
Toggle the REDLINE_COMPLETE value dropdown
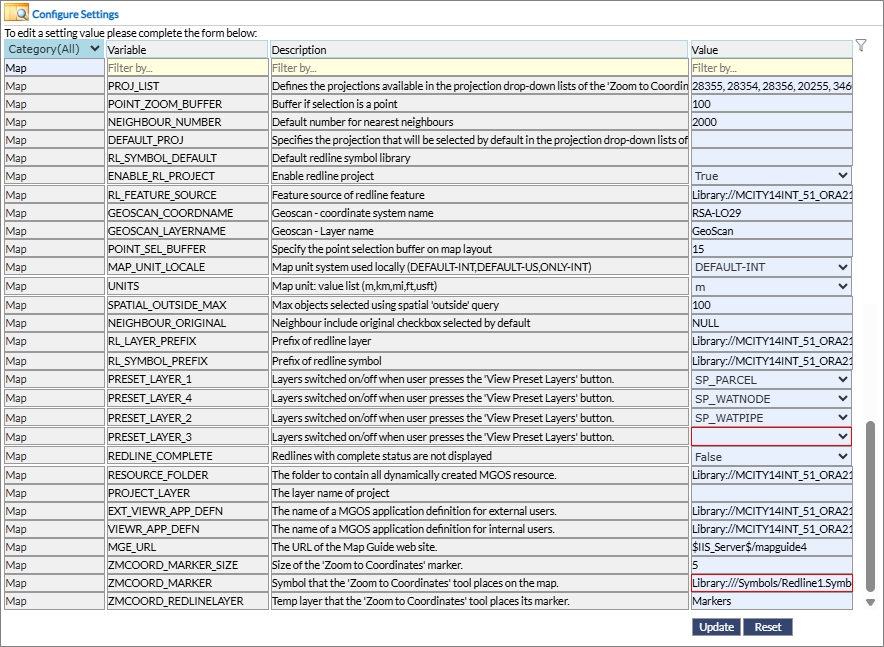[x=771, y=457]
